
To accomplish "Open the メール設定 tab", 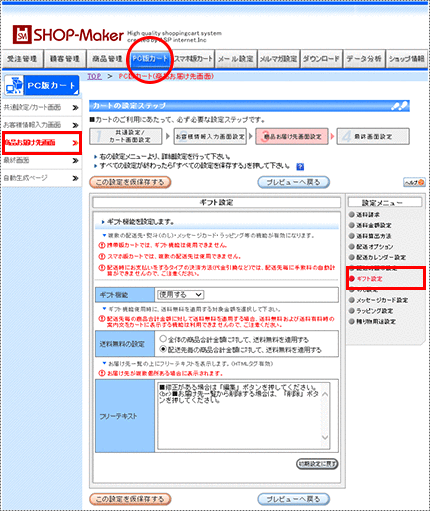I will tap(236, 59).
